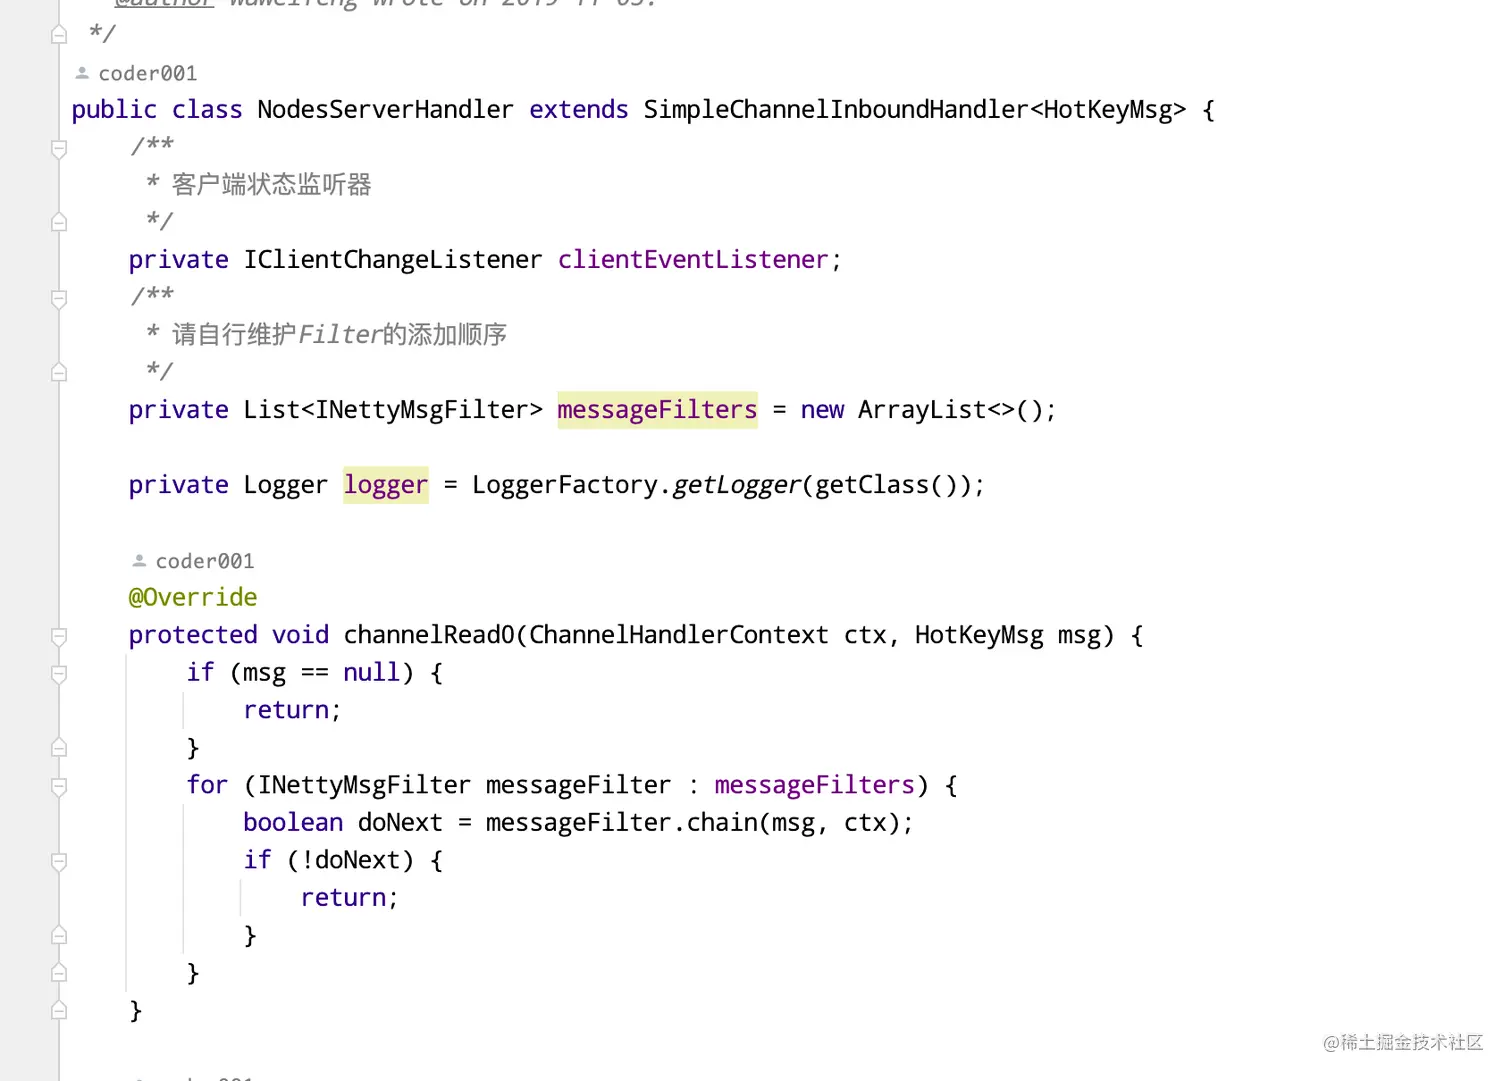The height and width of the screenshot is (1081, 1512).
Task: Click messageFilters in the for loop header
Action: click(x=814, y=785)
